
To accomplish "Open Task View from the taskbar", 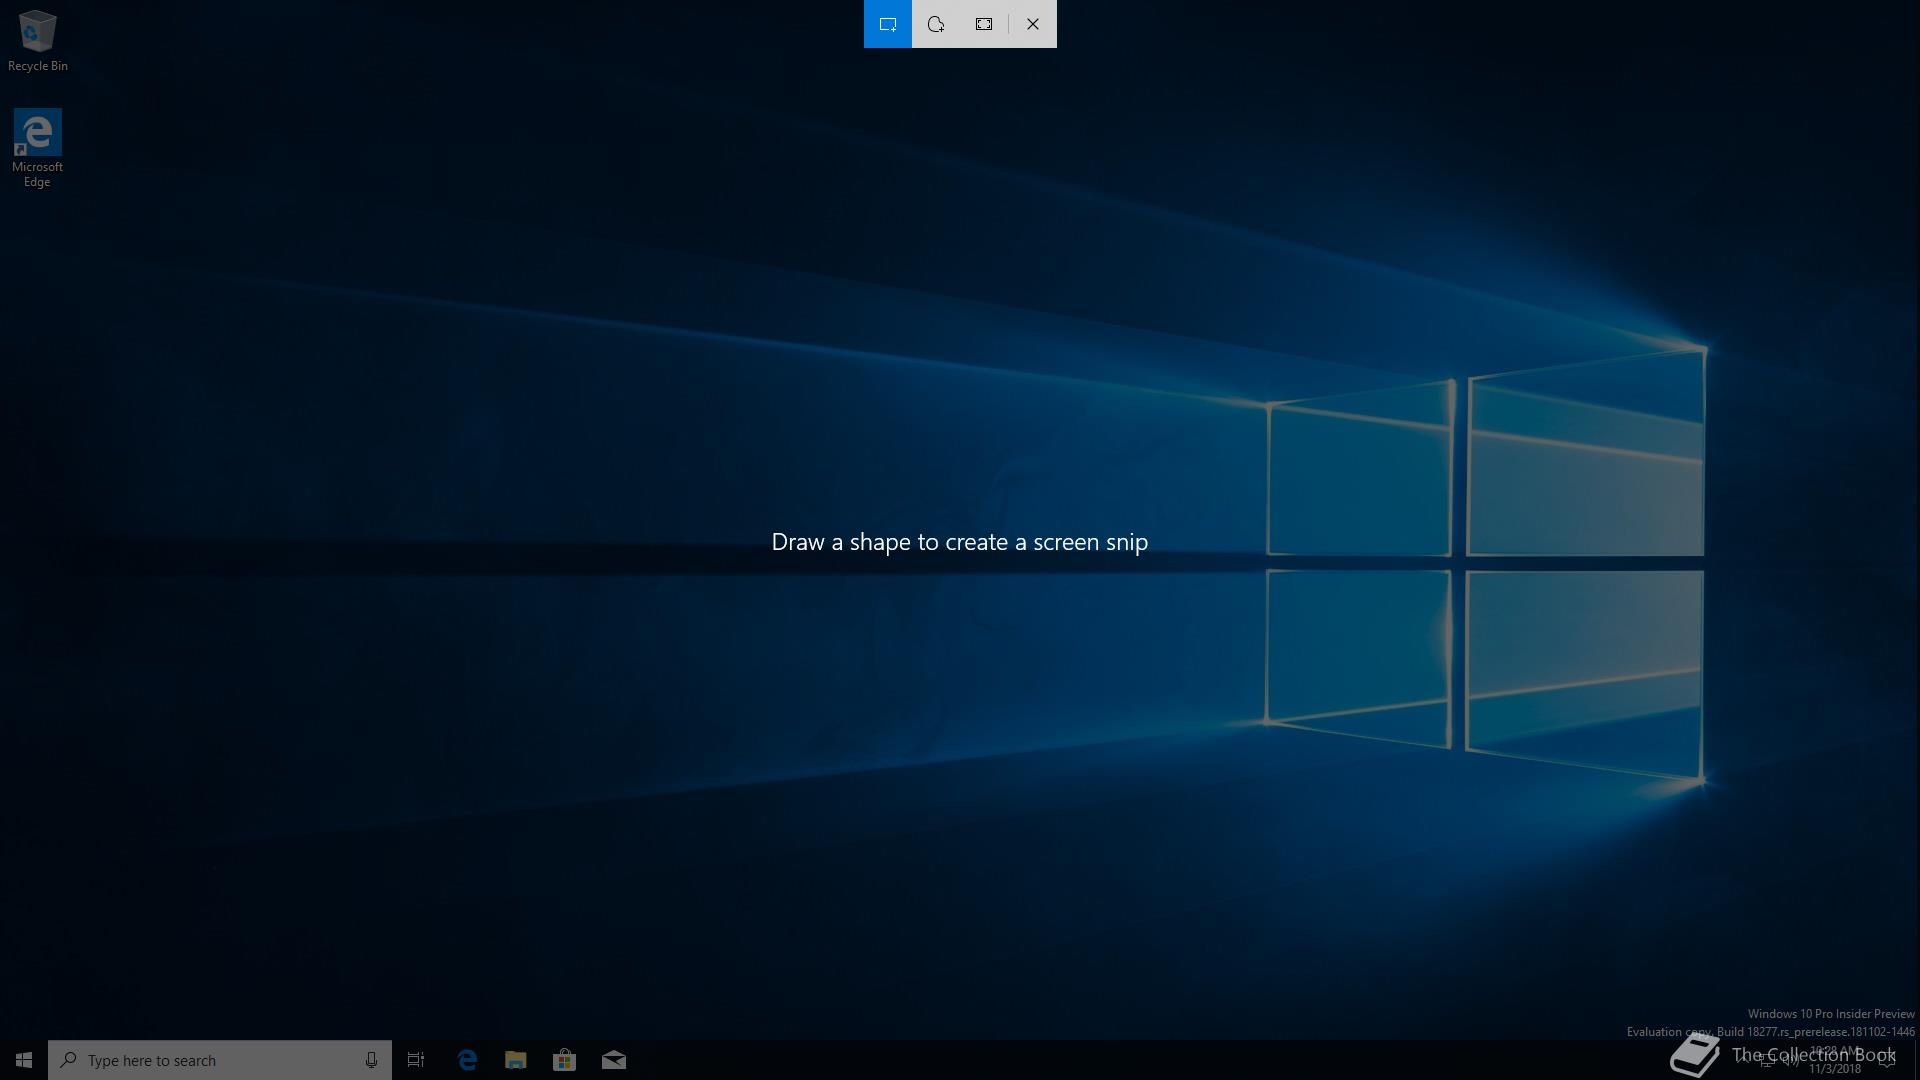I will click(x=416, y=1060).
